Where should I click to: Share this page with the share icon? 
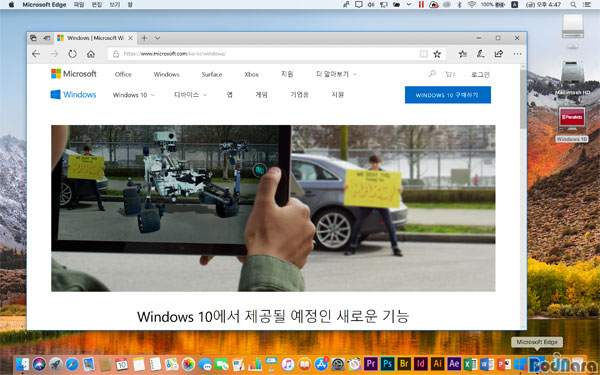coord(499,54)
